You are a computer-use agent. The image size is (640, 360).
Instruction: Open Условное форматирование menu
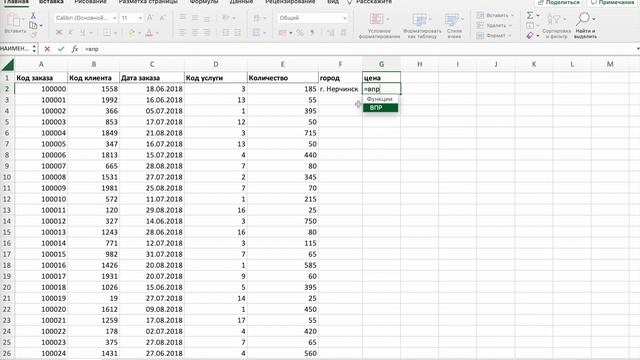(x=379, y=26)
